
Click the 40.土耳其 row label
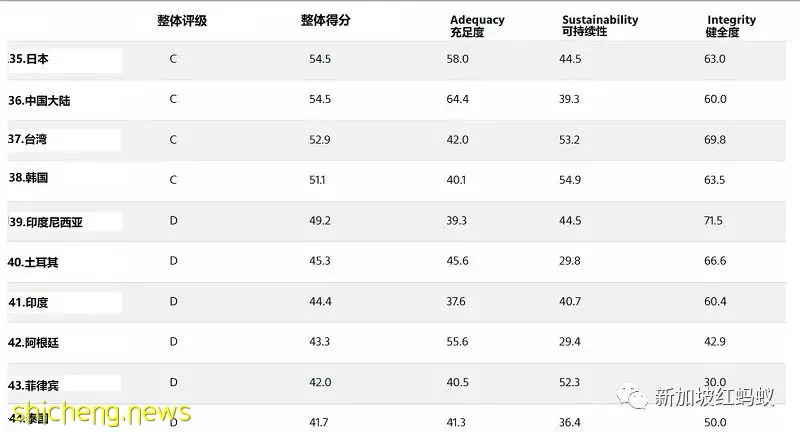[33, 262]
